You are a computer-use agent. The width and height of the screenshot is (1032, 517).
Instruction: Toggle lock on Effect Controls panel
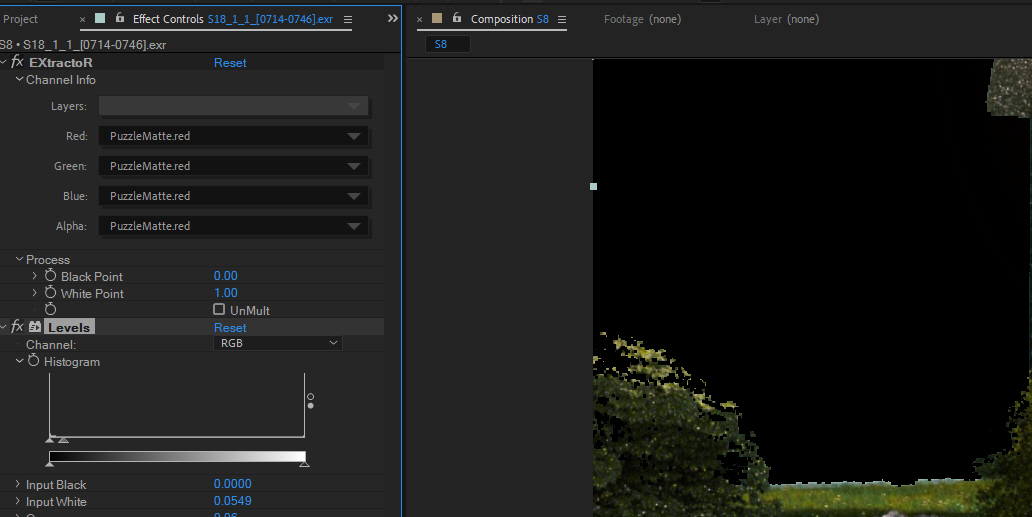[120, 18]
